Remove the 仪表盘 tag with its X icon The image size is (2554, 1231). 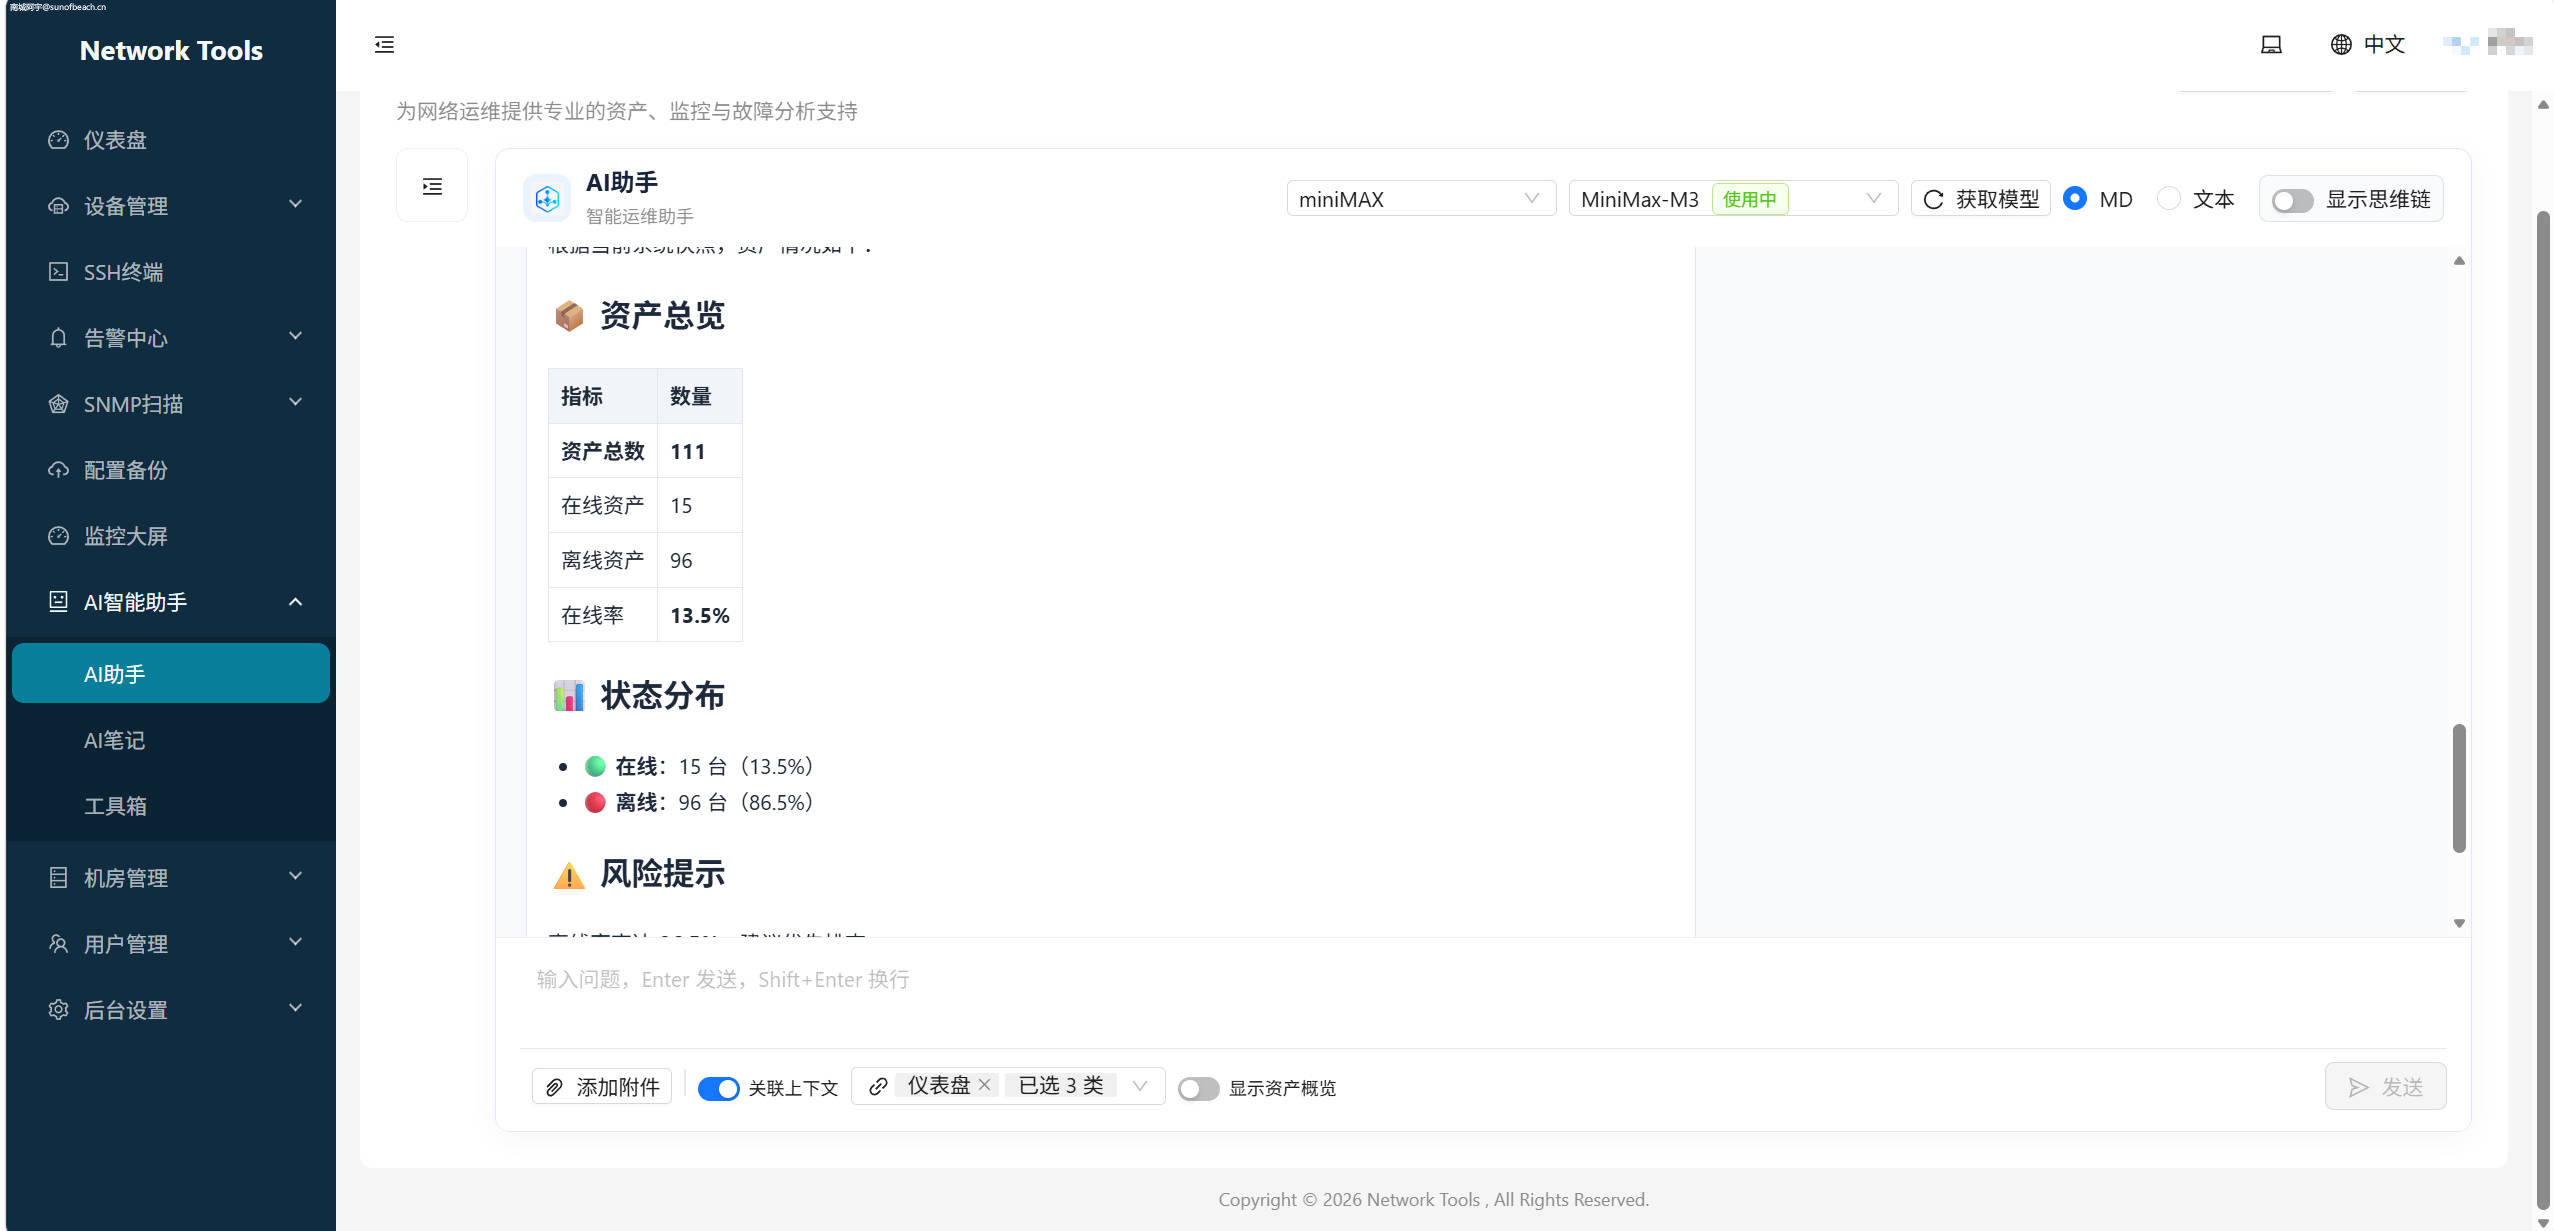click(985, 1085)
